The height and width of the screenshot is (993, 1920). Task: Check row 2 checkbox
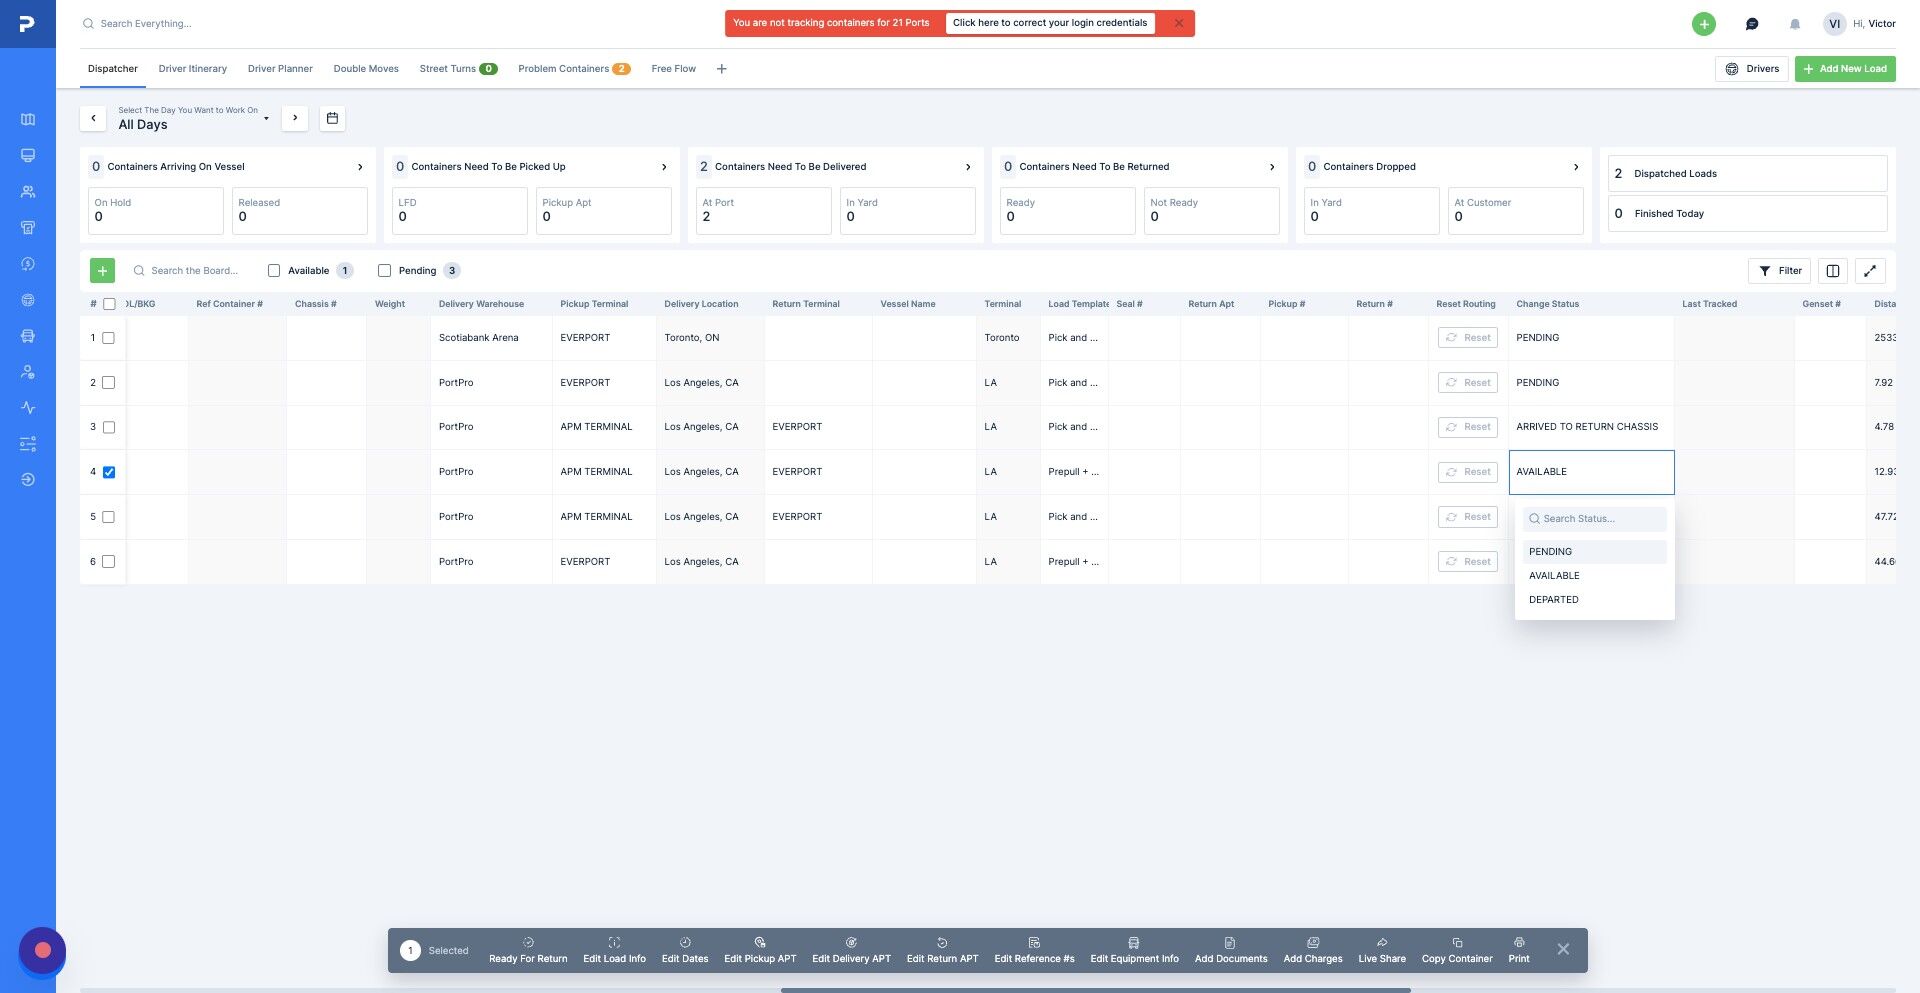coord(109,383)
